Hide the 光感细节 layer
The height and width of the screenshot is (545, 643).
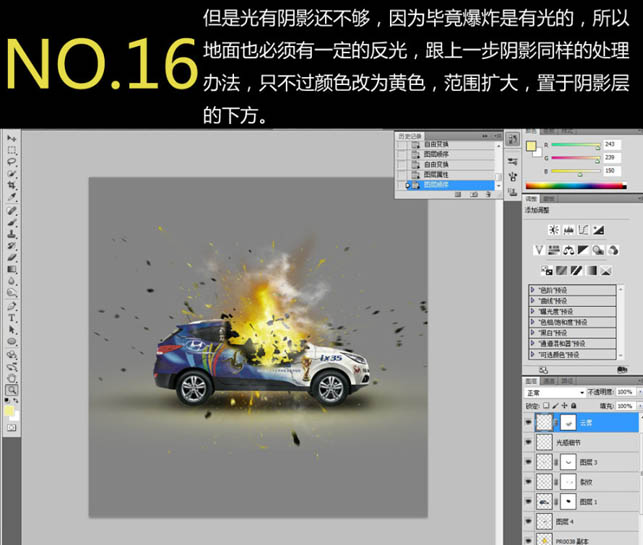pos(529,442)
